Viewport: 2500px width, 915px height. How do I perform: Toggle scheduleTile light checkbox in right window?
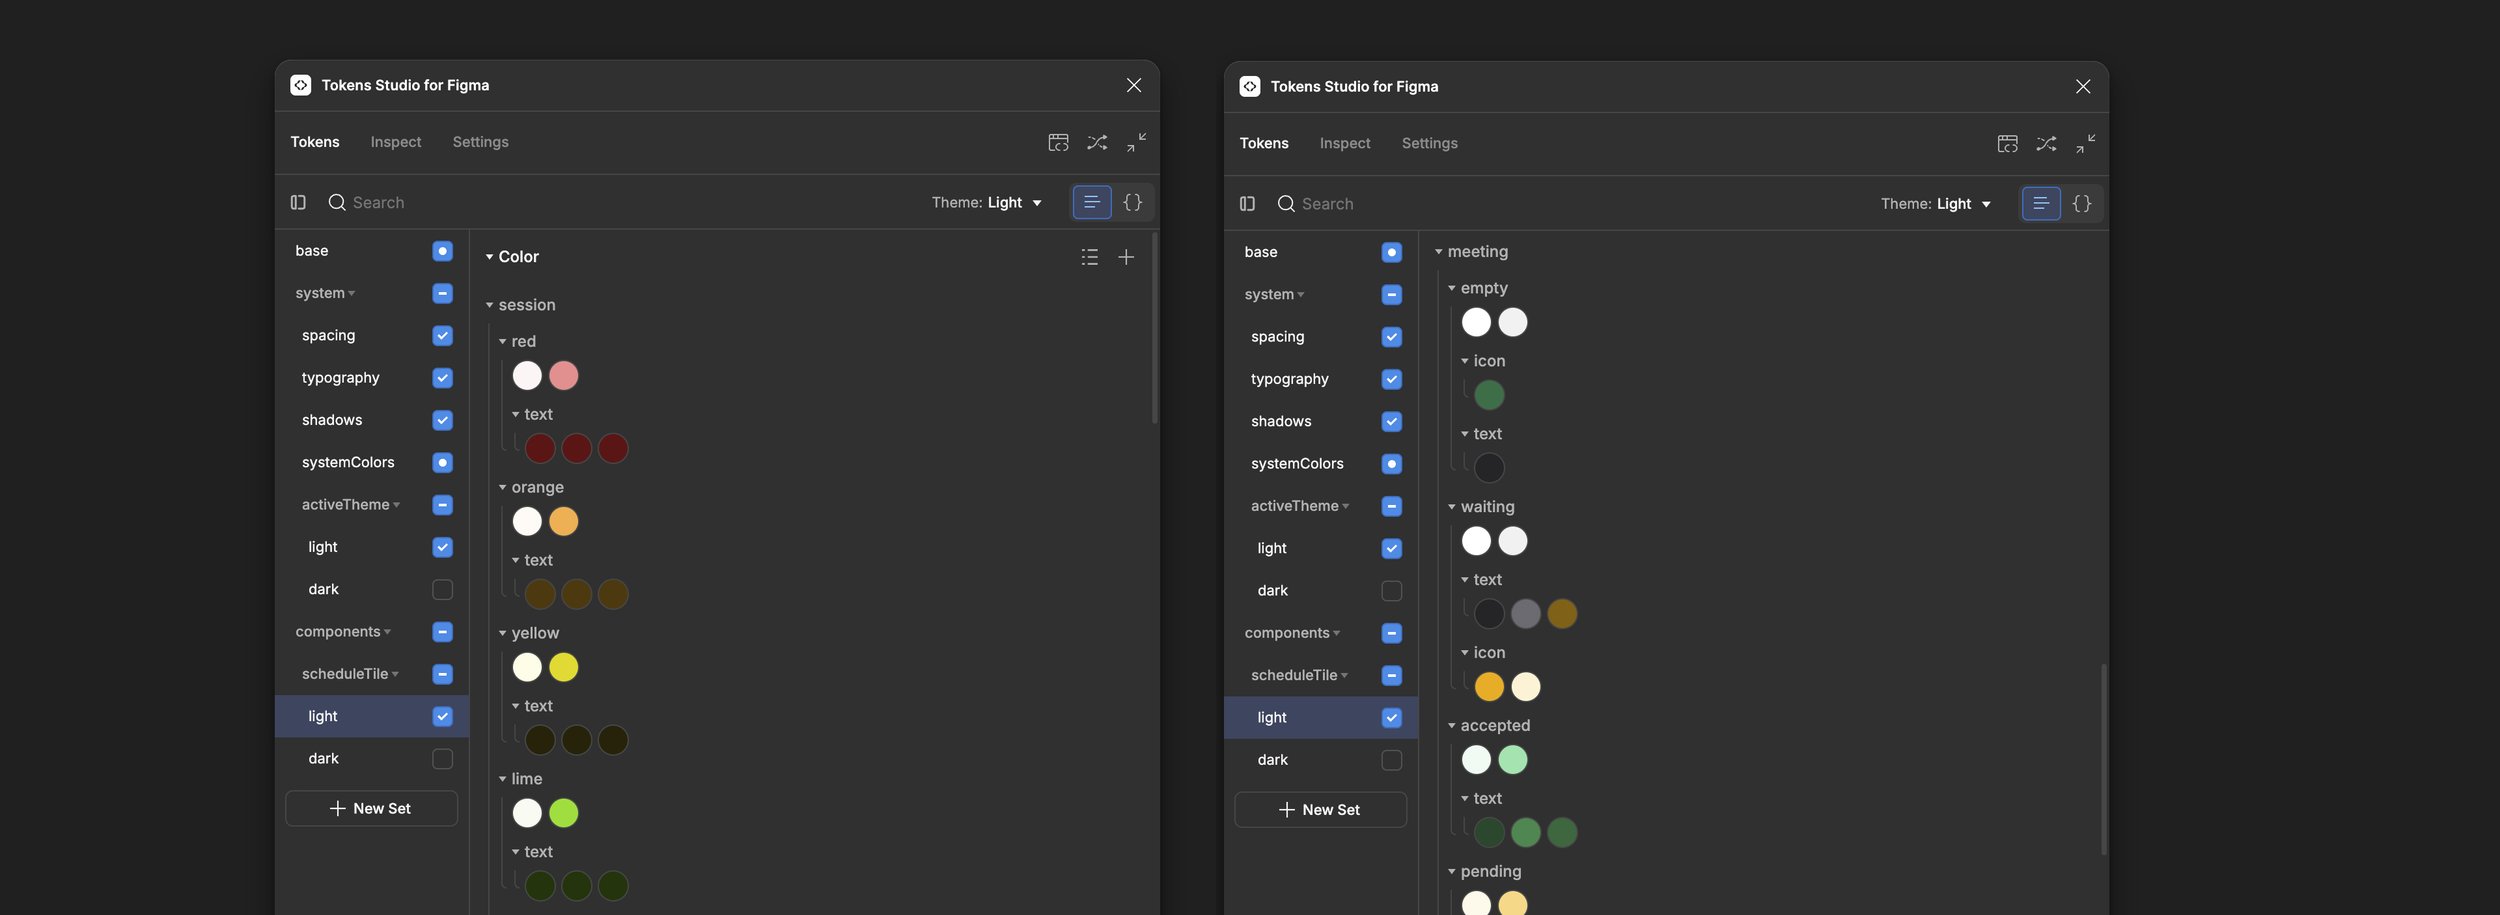click(x=1391, y=718)
